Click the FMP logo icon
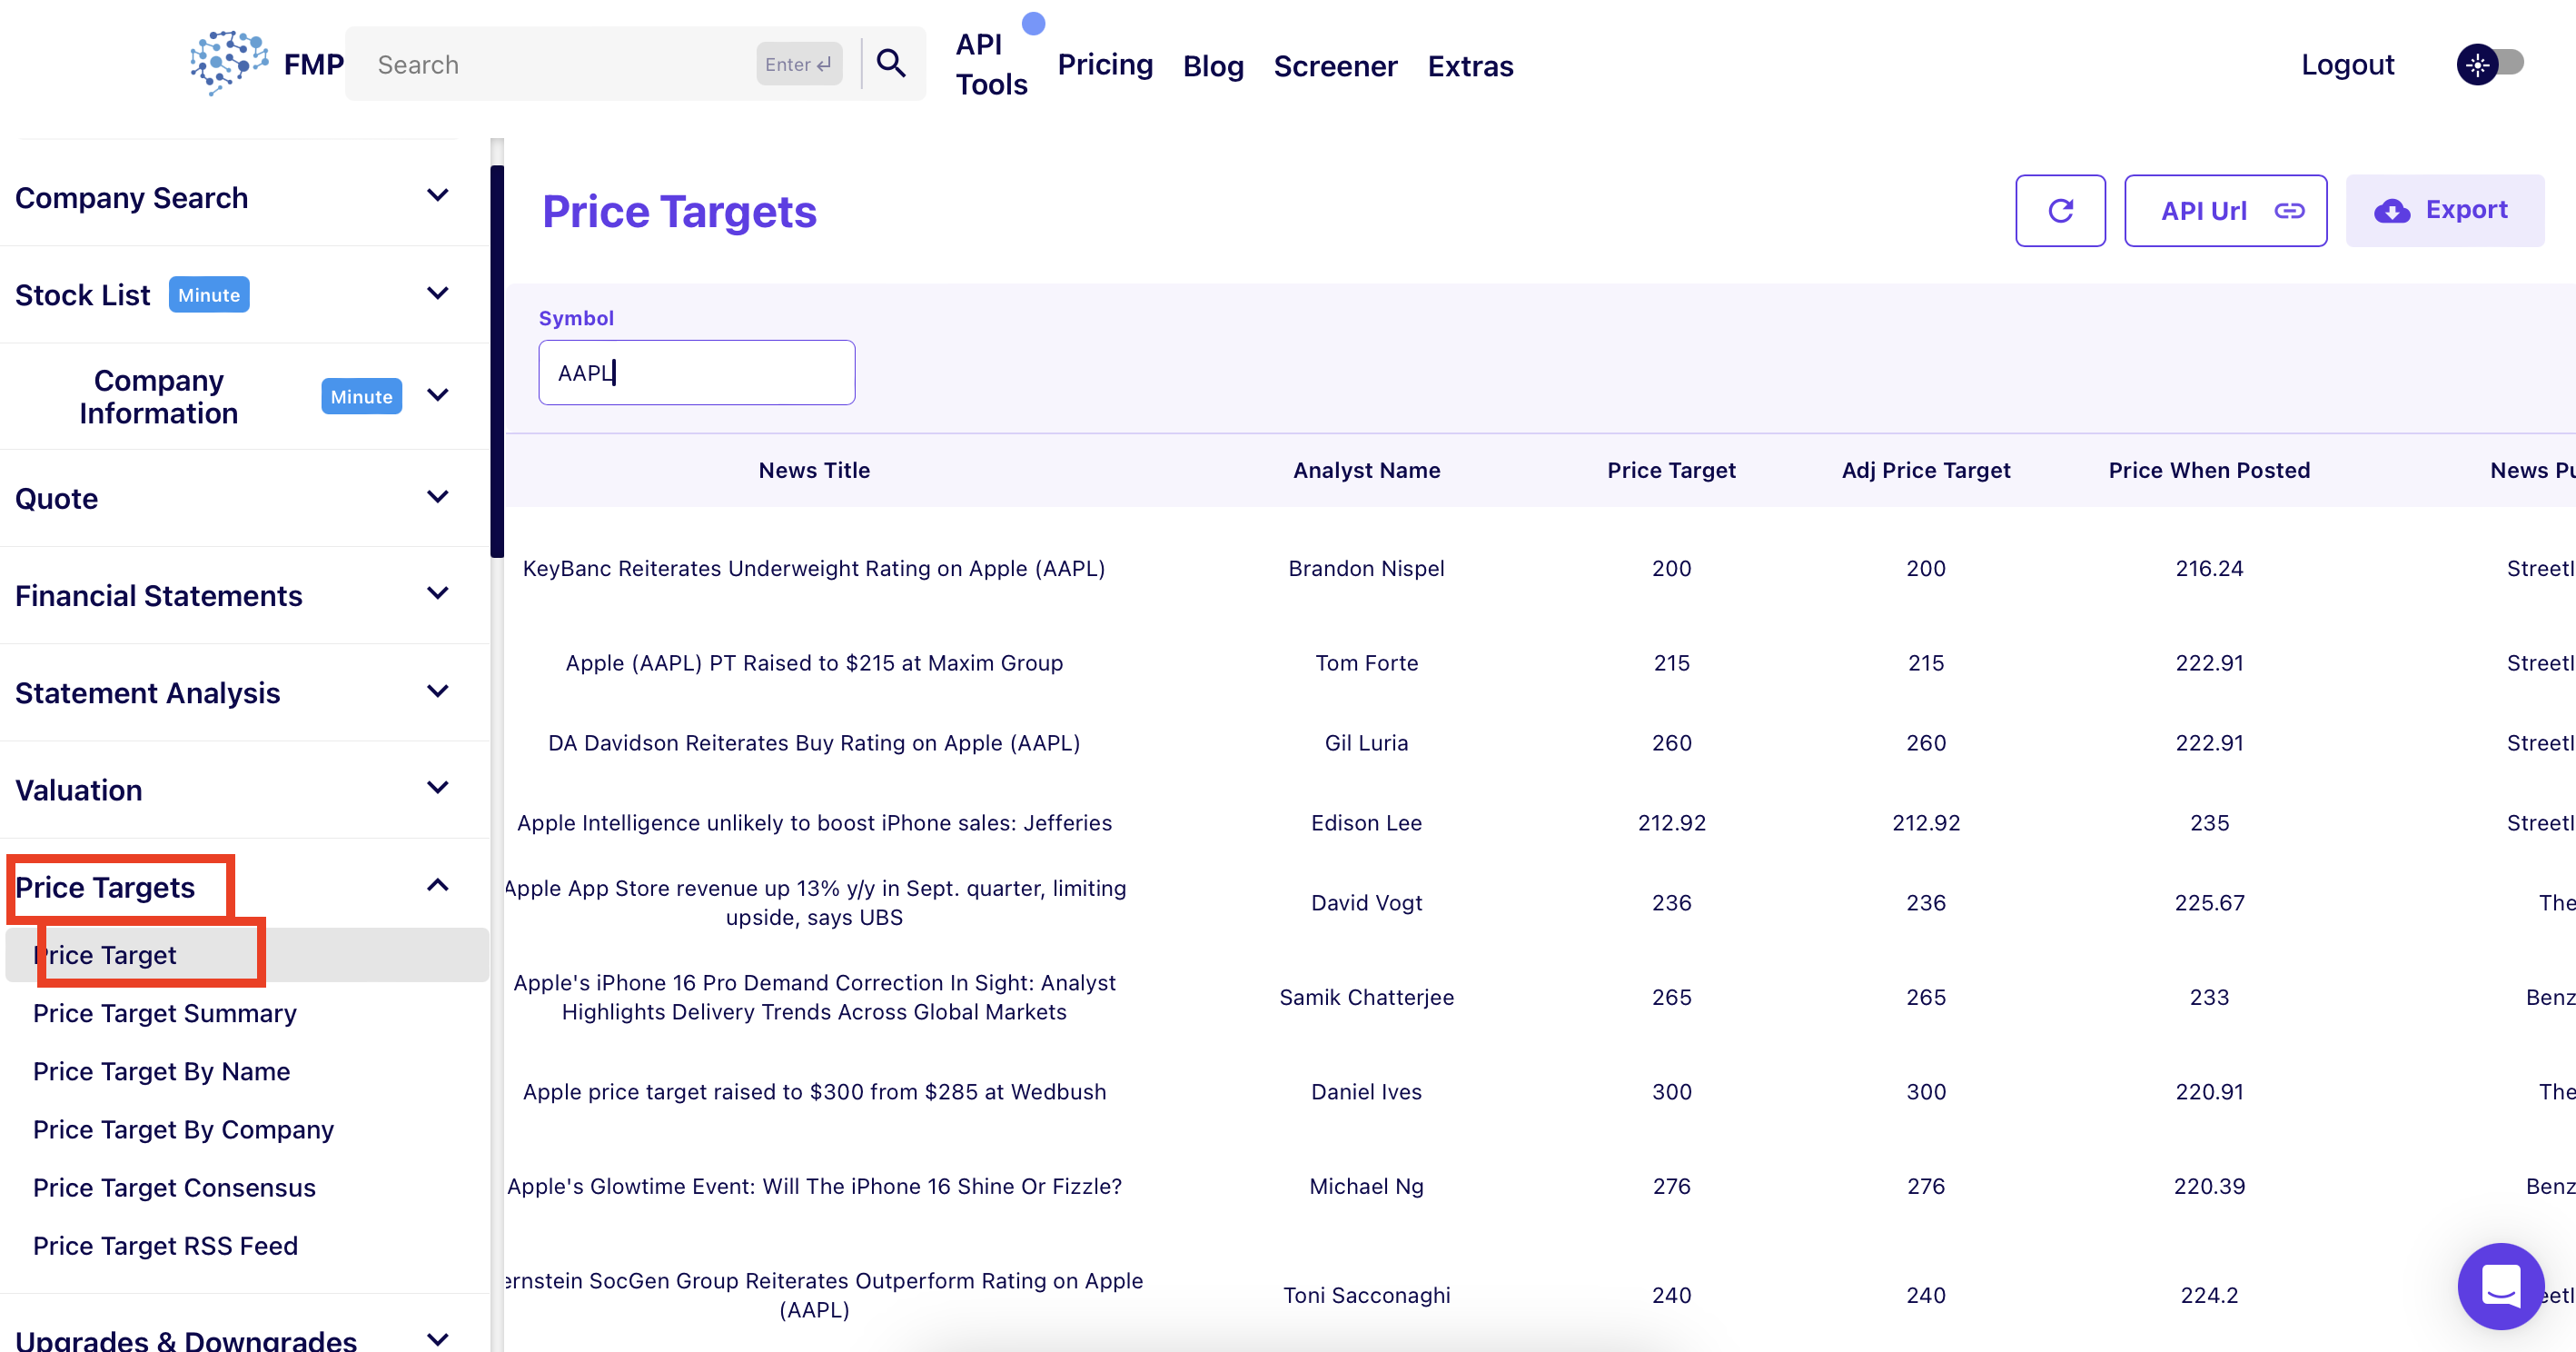The image size is (2576, 1352). pos(229,63)
